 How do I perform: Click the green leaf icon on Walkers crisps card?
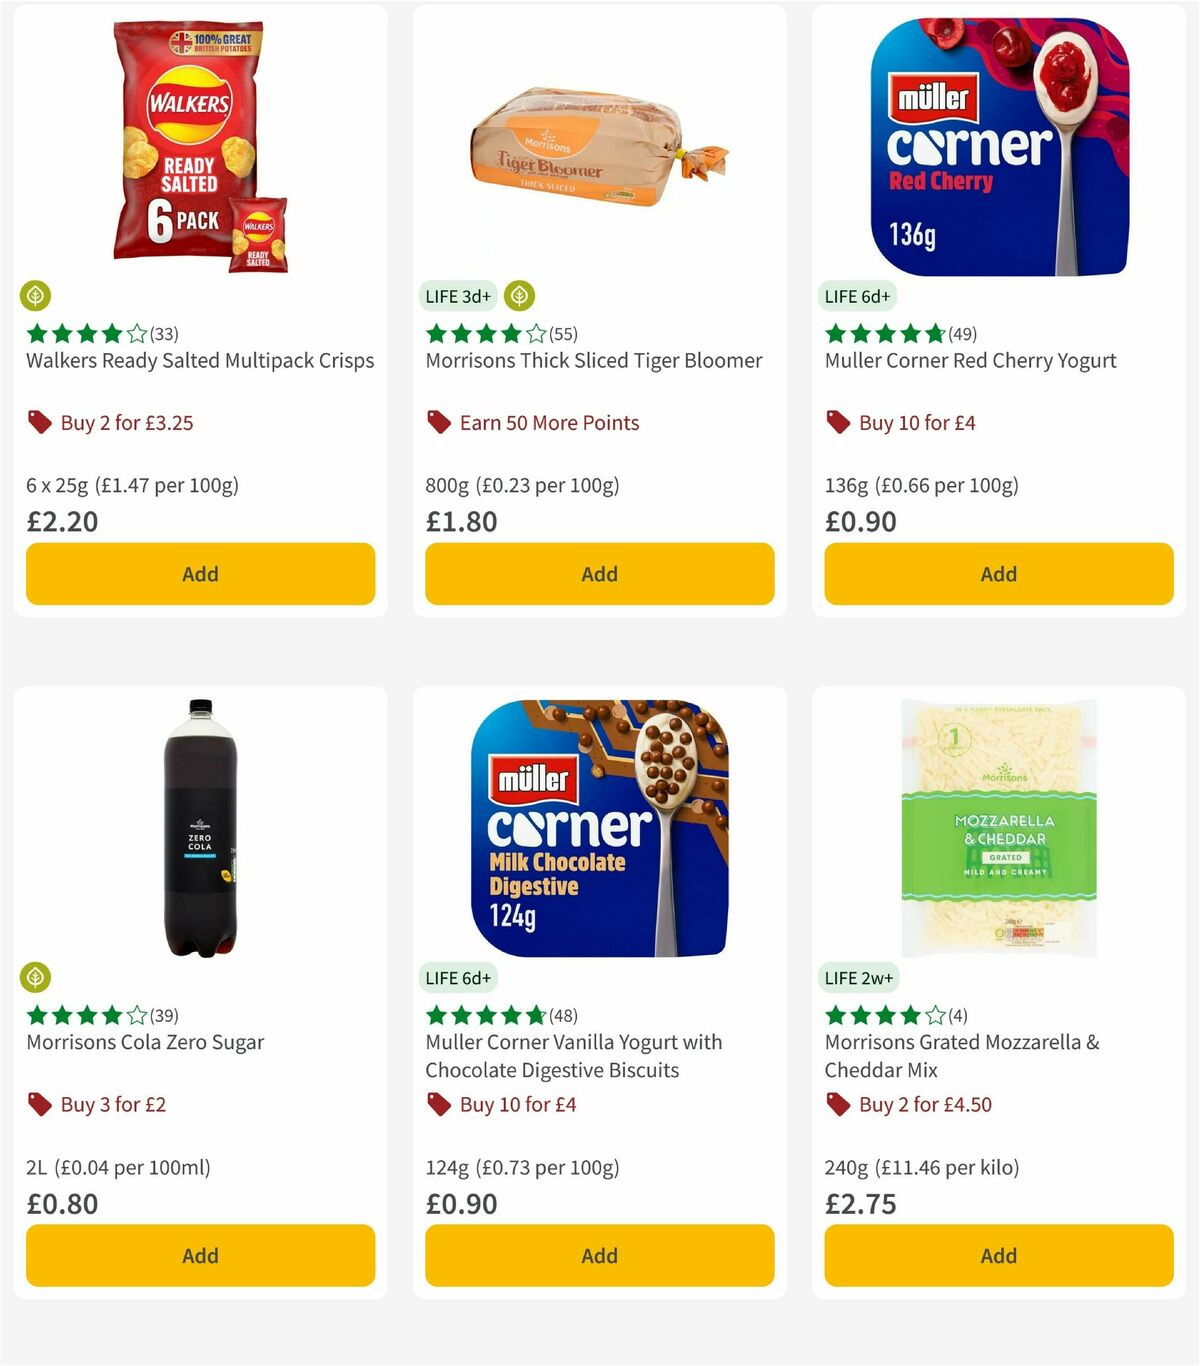click(x=36, y=296)
